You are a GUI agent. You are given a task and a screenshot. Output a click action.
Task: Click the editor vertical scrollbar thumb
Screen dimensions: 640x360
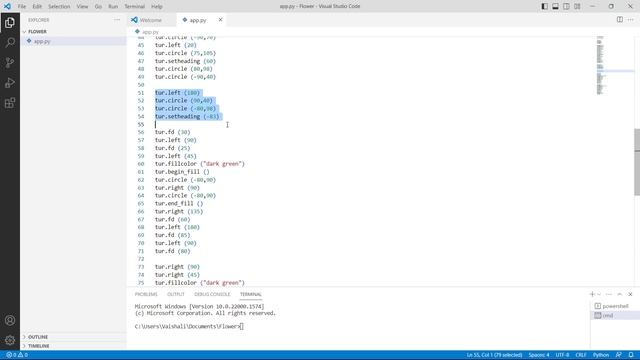coord(637,161)
